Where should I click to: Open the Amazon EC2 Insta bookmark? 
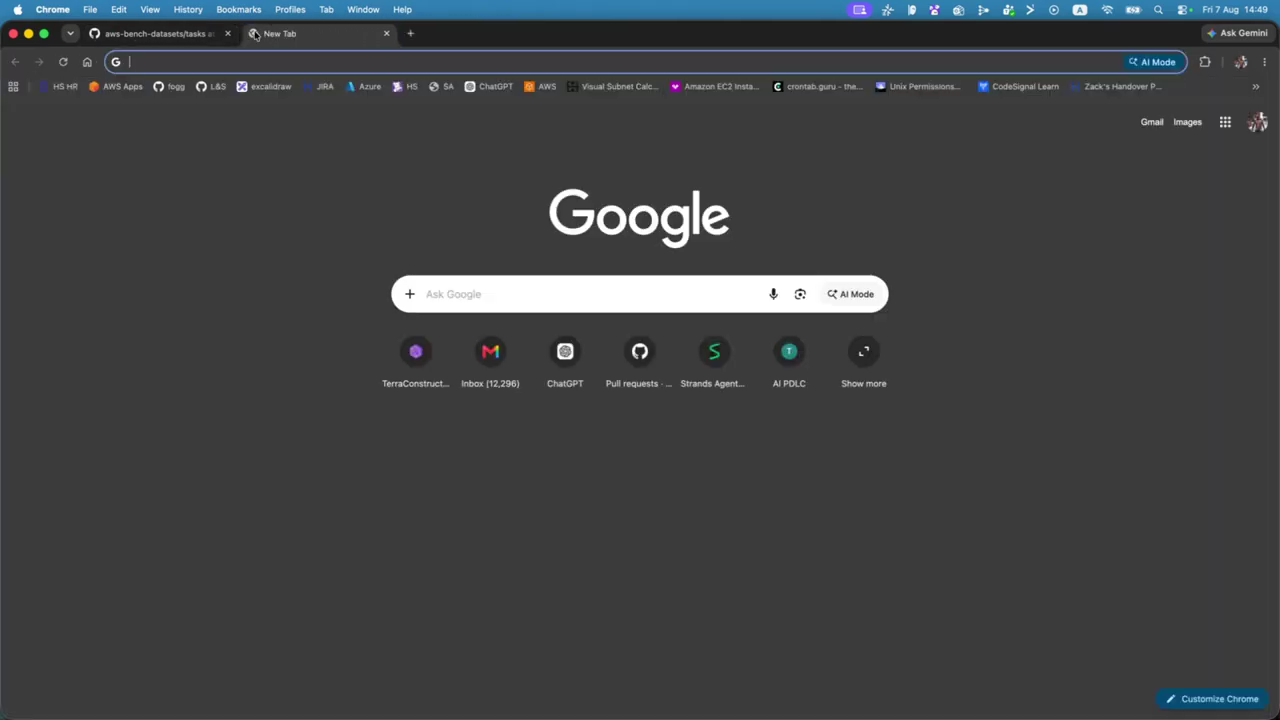[715, 87]
